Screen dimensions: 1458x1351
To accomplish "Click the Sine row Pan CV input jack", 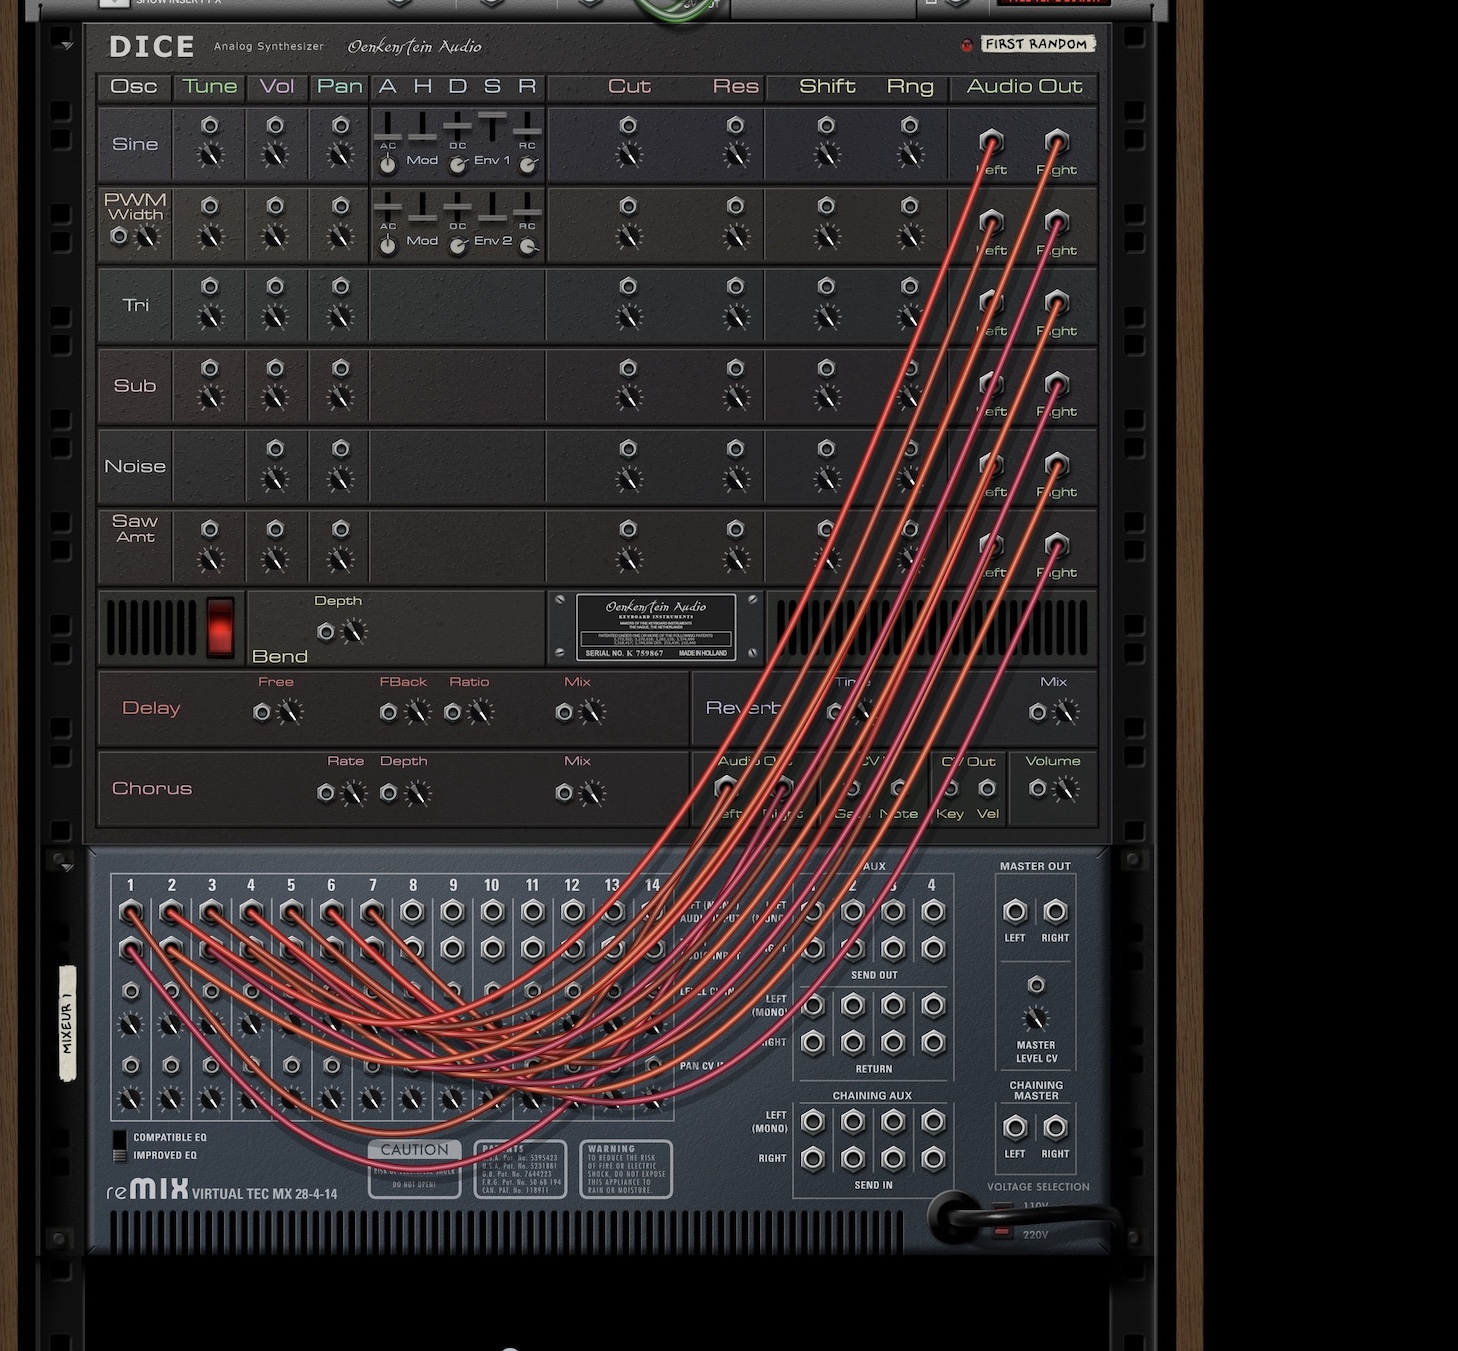I will [x=341, y=125].
